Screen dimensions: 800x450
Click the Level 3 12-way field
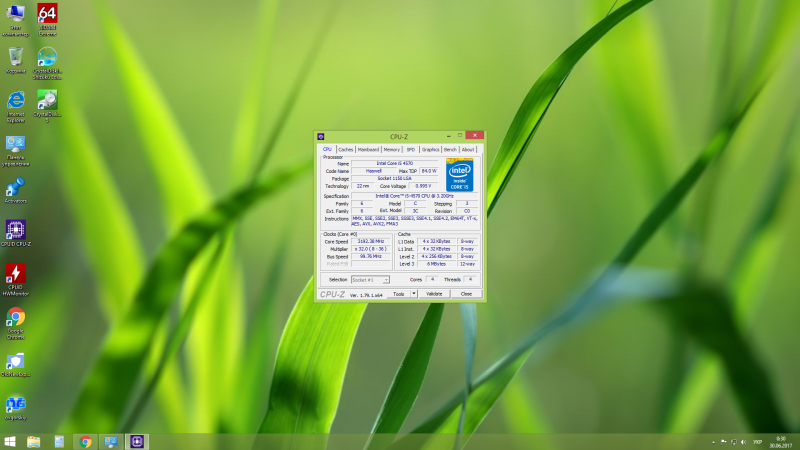pos(467,264)
